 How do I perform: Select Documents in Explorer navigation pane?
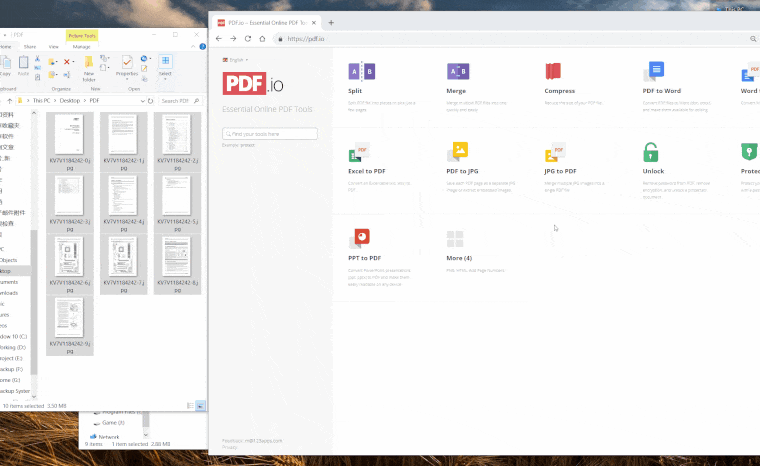[9, 282]
